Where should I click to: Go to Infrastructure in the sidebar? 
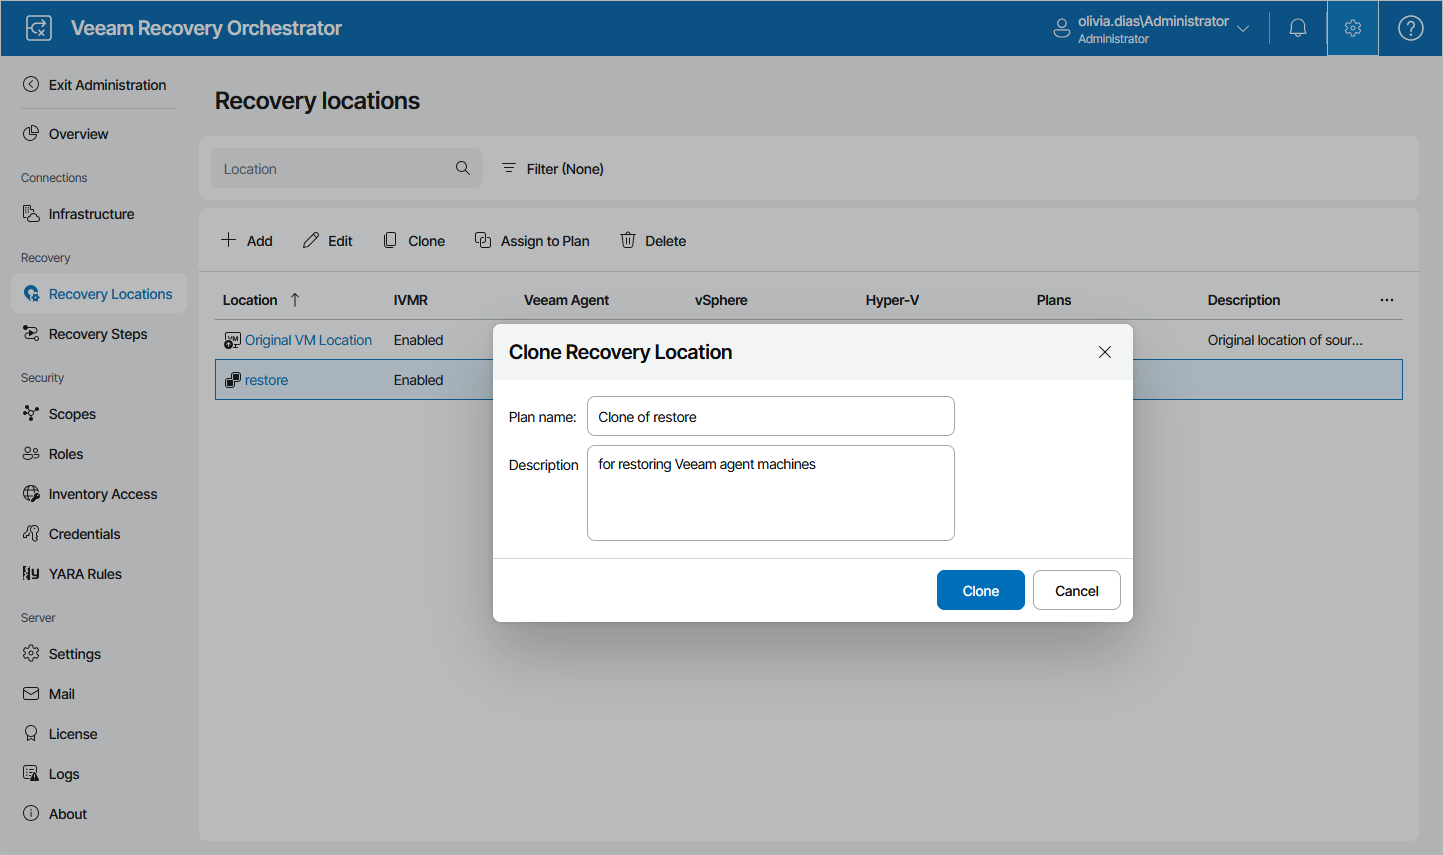(x=91, y=214)
